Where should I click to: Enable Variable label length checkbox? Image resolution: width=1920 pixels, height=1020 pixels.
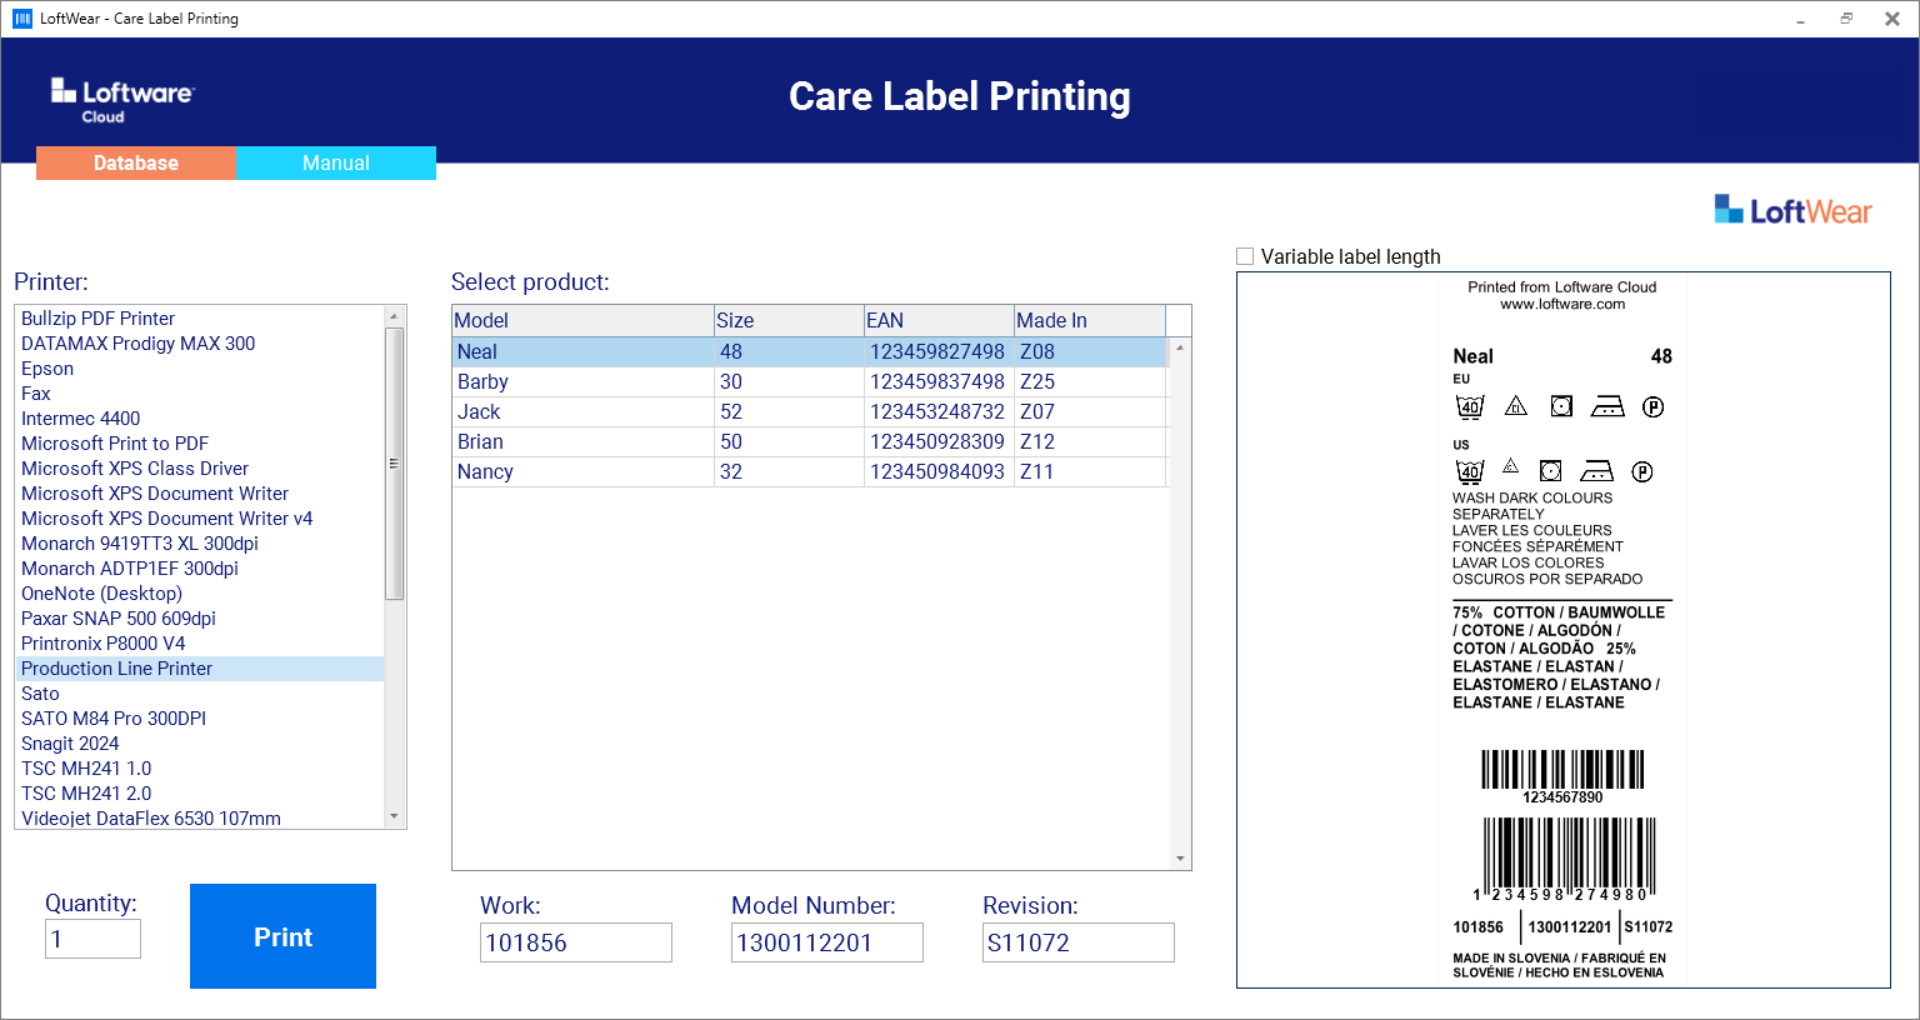1245,256
